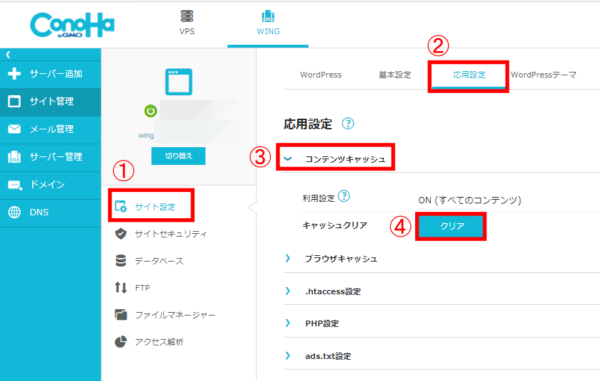
Task: Click the 応用設定 page heading
Action: [308, 124]
